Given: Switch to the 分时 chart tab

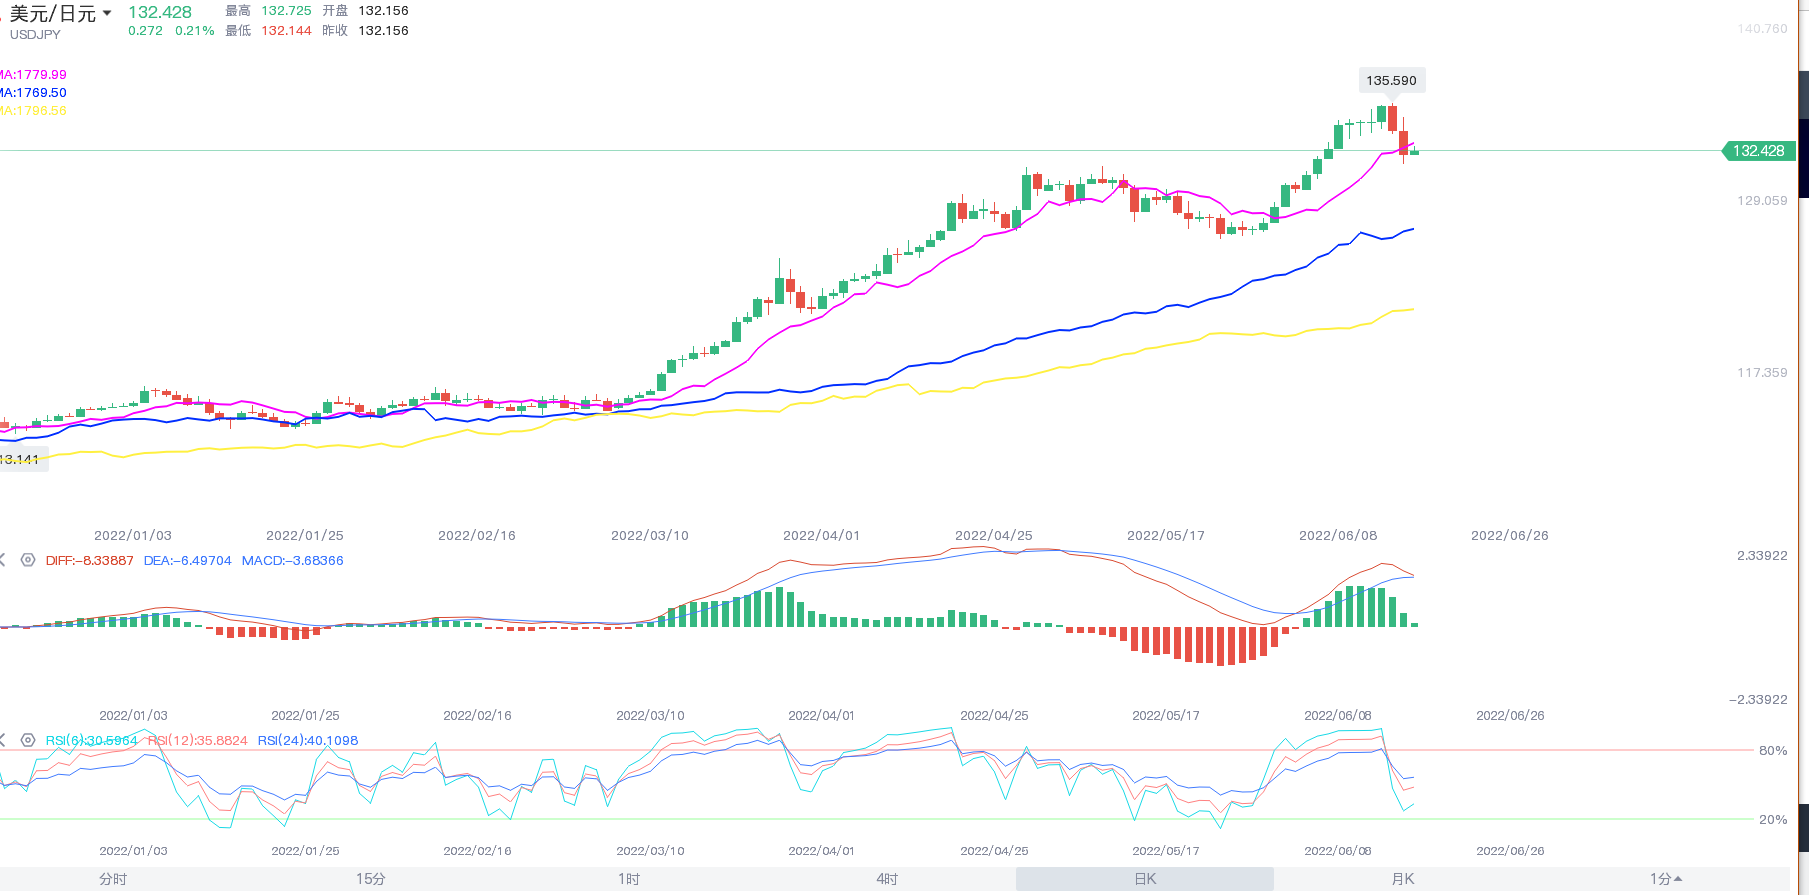Looking at the screenshot, I should click(113, 879).
